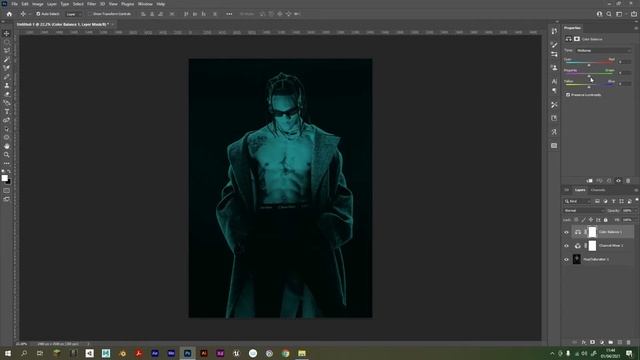The width and height of the screenshot is (640, 360).
Task: Select the Move tool in the toolbox
Action: coord(7,33)
